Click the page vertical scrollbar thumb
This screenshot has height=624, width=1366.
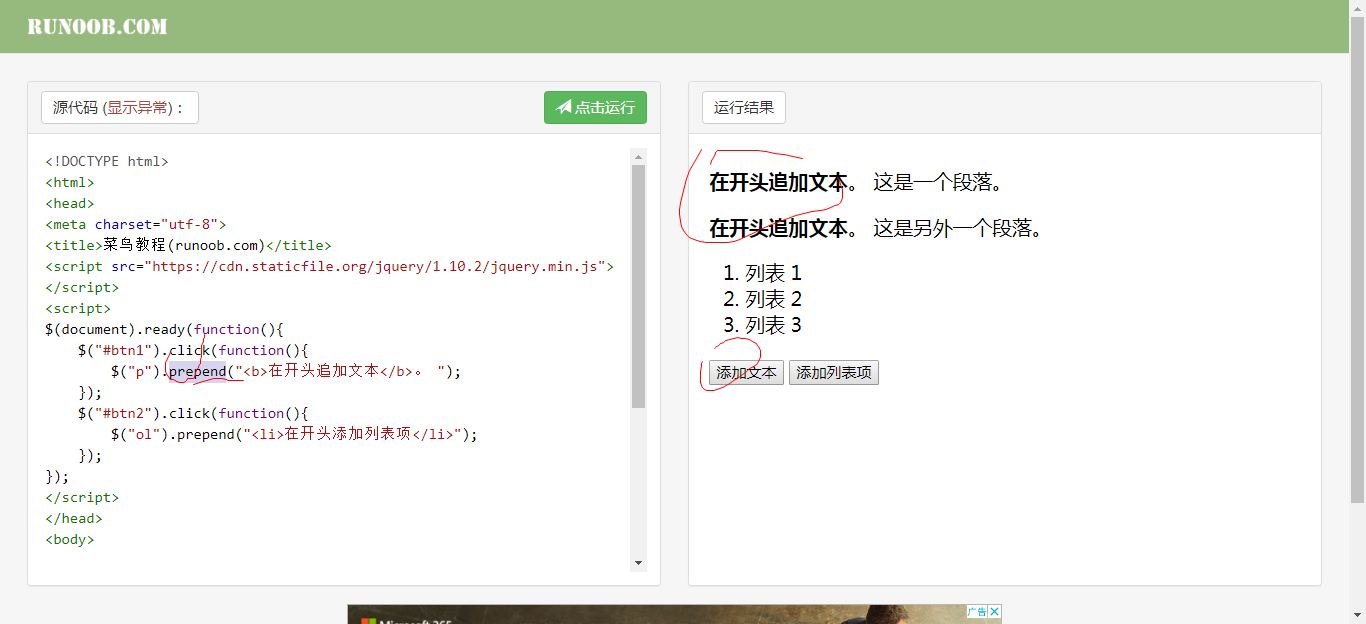click(x=1357, y=258)
